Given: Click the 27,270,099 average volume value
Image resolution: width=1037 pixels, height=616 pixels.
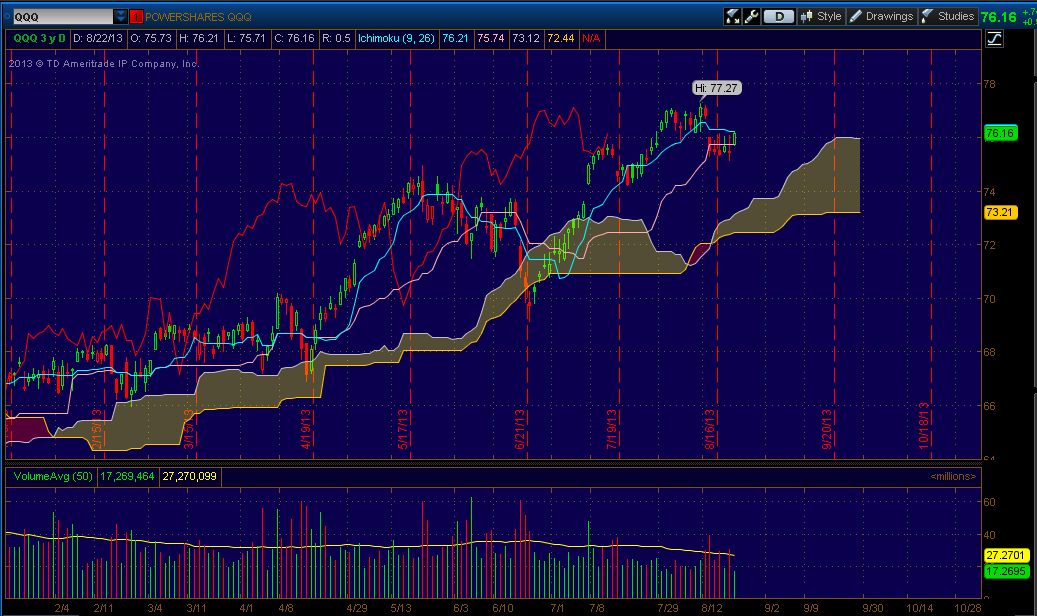Looking at the screenshot, I should tap(189, 476).
